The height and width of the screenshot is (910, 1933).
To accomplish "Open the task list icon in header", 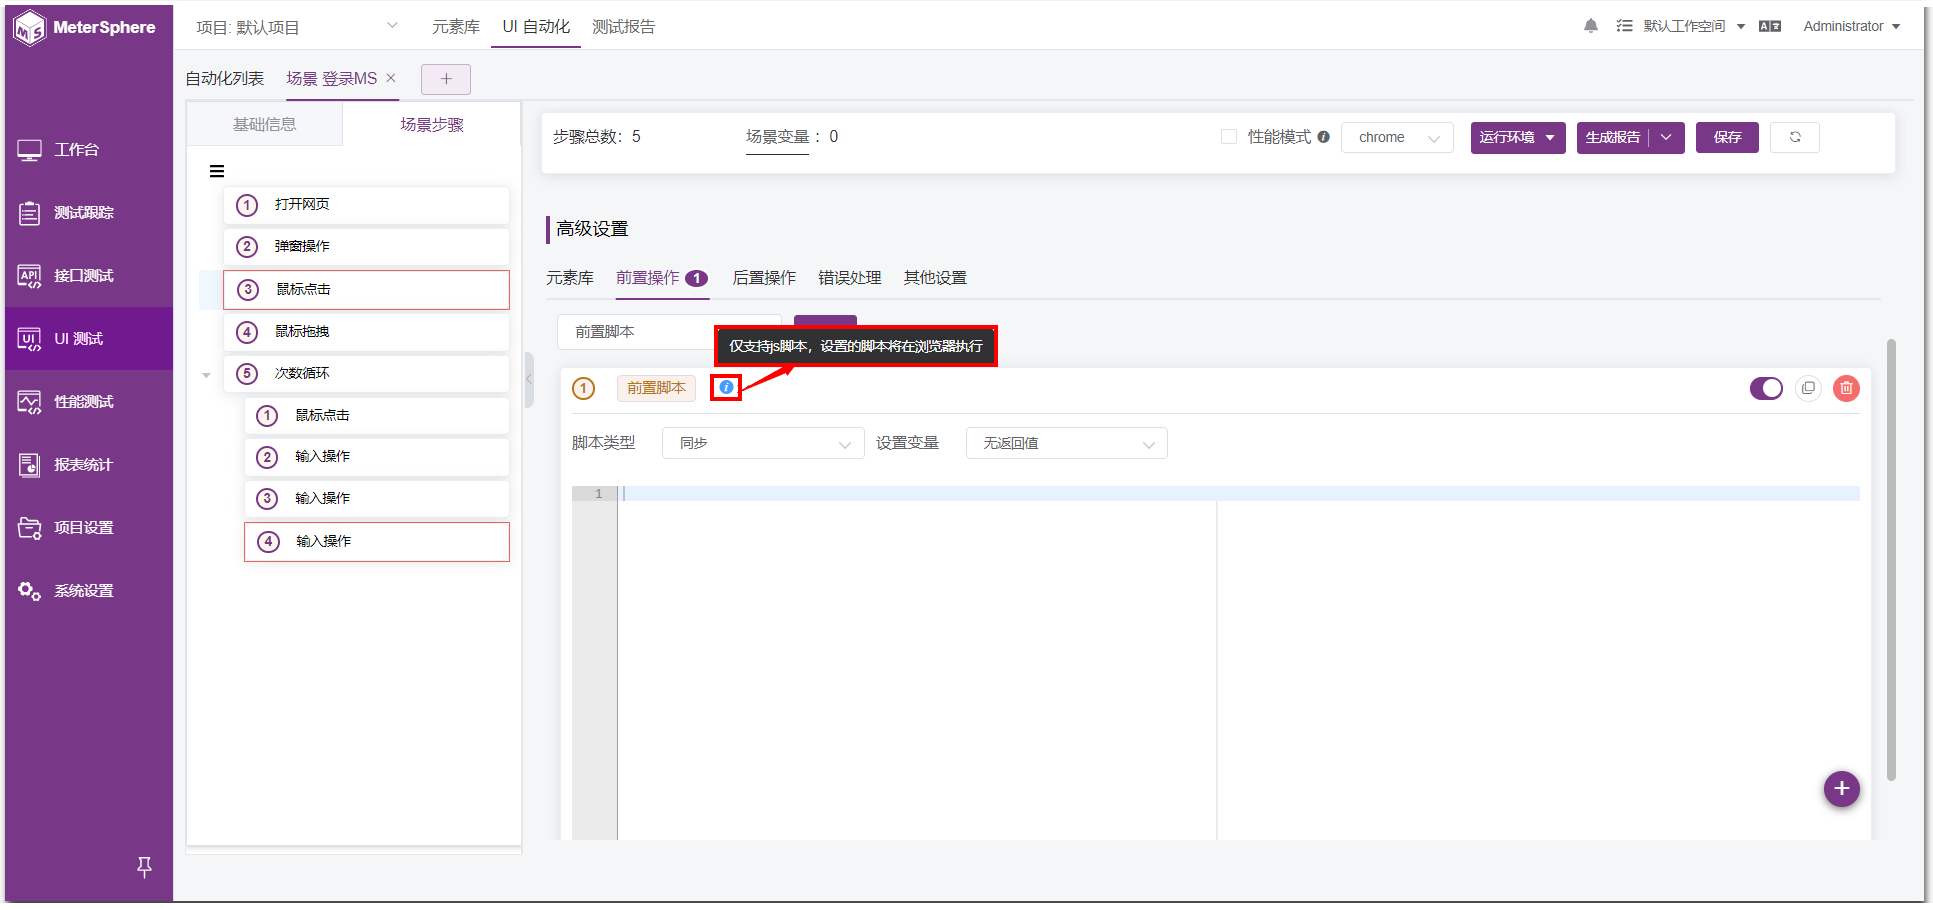I will (1624, 26).
